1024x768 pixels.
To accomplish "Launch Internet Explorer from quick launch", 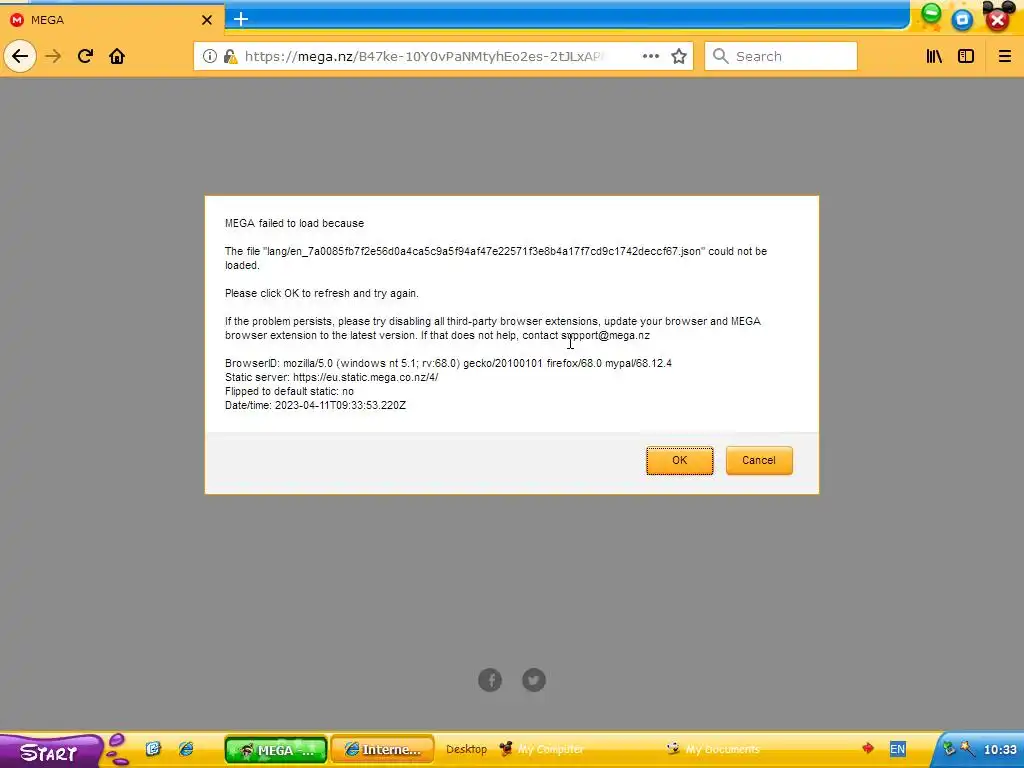I will 186,749.
